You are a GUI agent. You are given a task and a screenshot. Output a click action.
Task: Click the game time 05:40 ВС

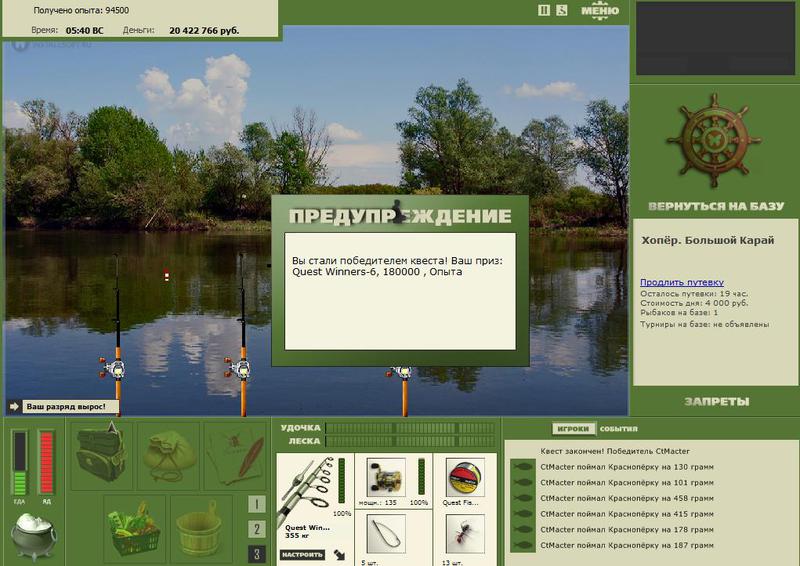pos(85,31)
